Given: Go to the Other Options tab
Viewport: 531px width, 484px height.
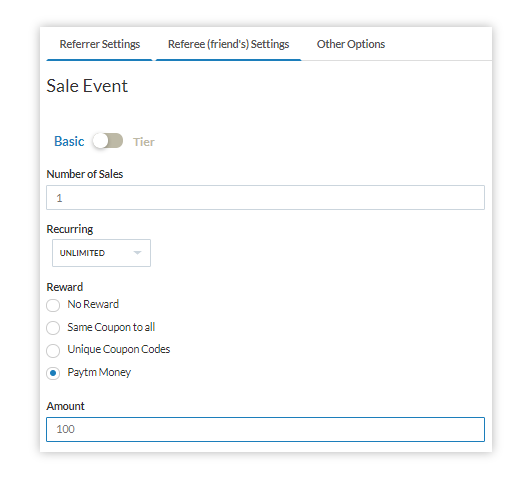Looking at the screenshot, I should click(x=351, y=44).
